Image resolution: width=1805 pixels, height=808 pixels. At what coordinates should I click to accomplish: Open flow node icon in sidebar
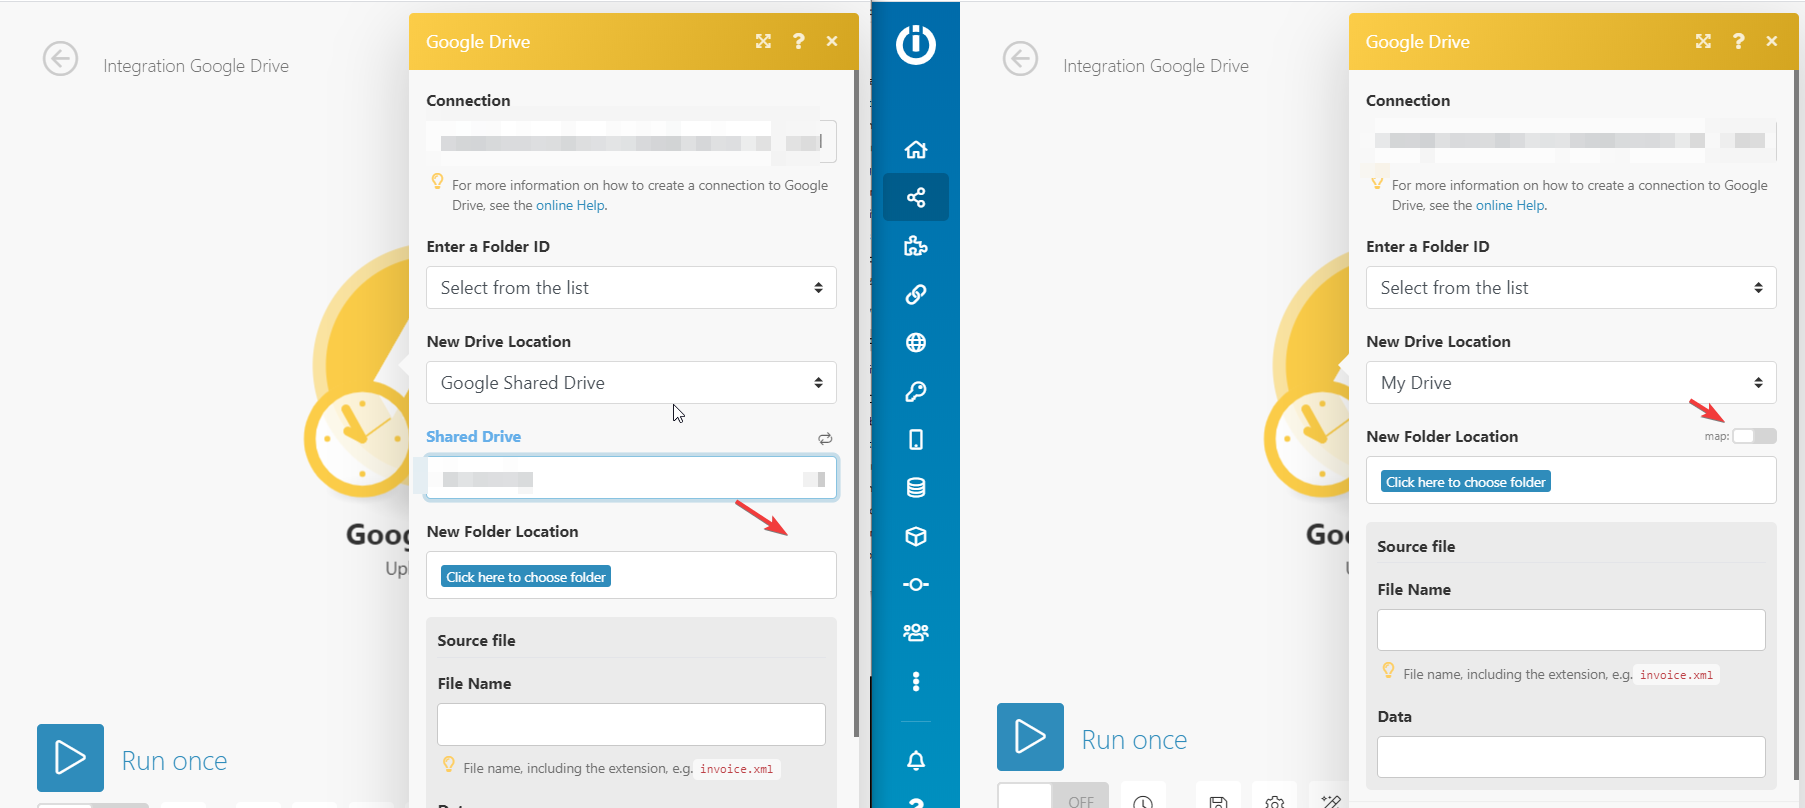click(x=916, y=584)
